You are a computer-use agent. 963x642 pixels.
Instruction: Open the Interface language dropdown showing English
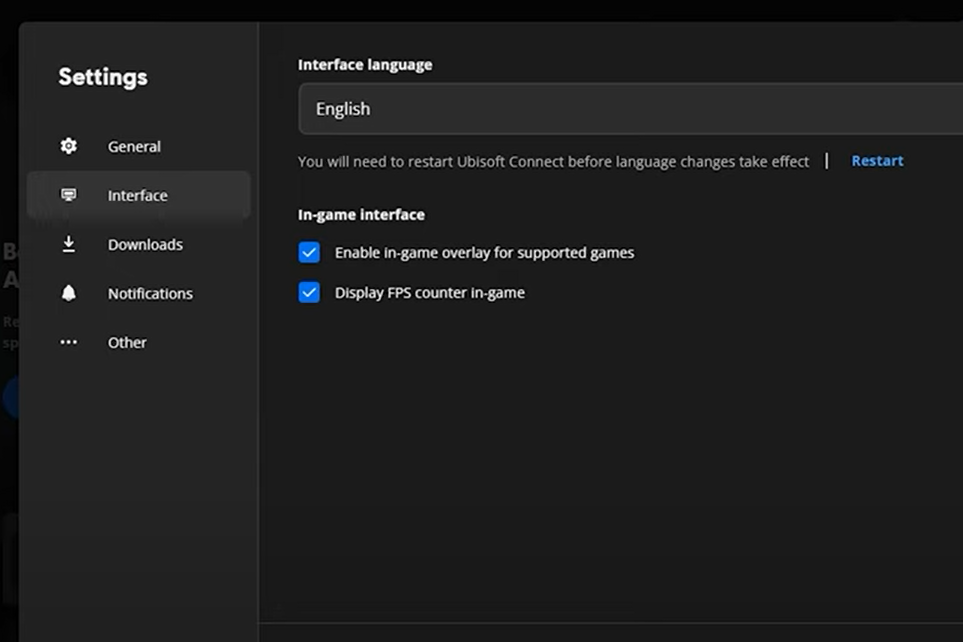click(630, 109)
